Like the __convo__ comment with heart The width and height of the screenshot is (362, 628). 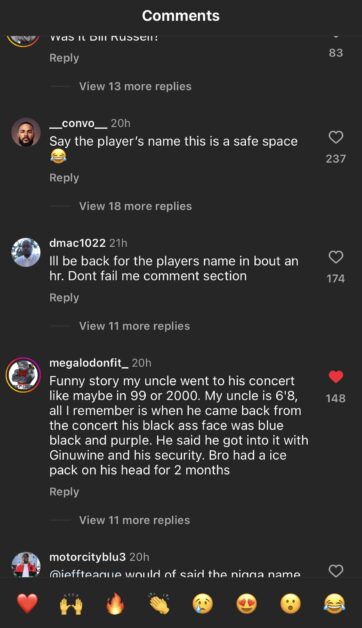[336, 137]
